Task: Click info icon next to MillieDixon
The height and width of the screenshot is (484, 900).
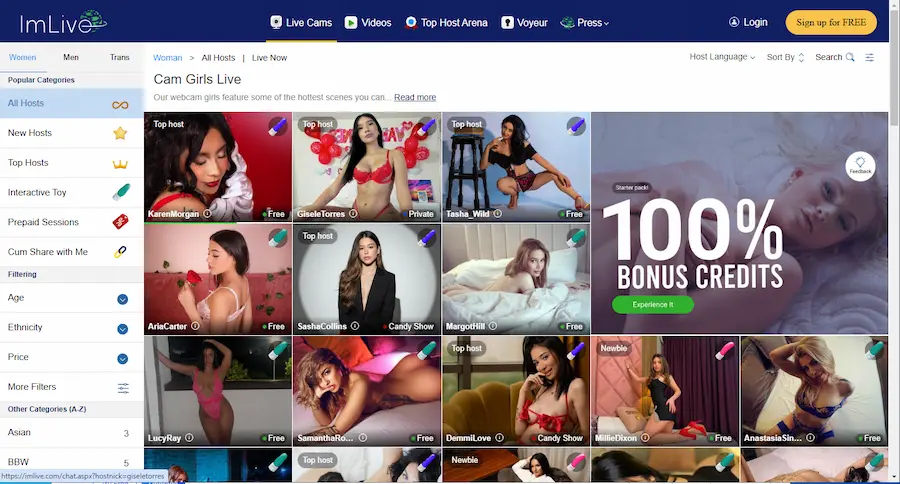Action: (645, 438)
